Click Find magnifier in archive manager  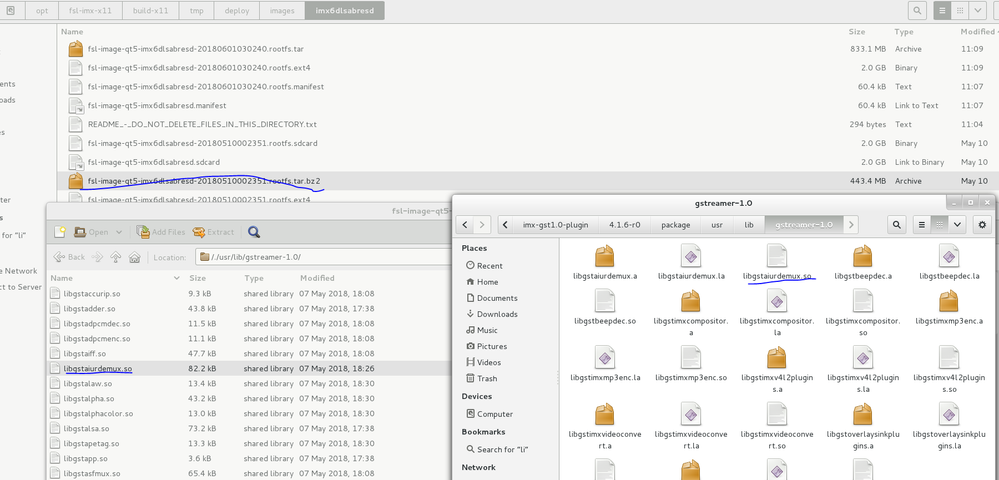click(254, 232)
